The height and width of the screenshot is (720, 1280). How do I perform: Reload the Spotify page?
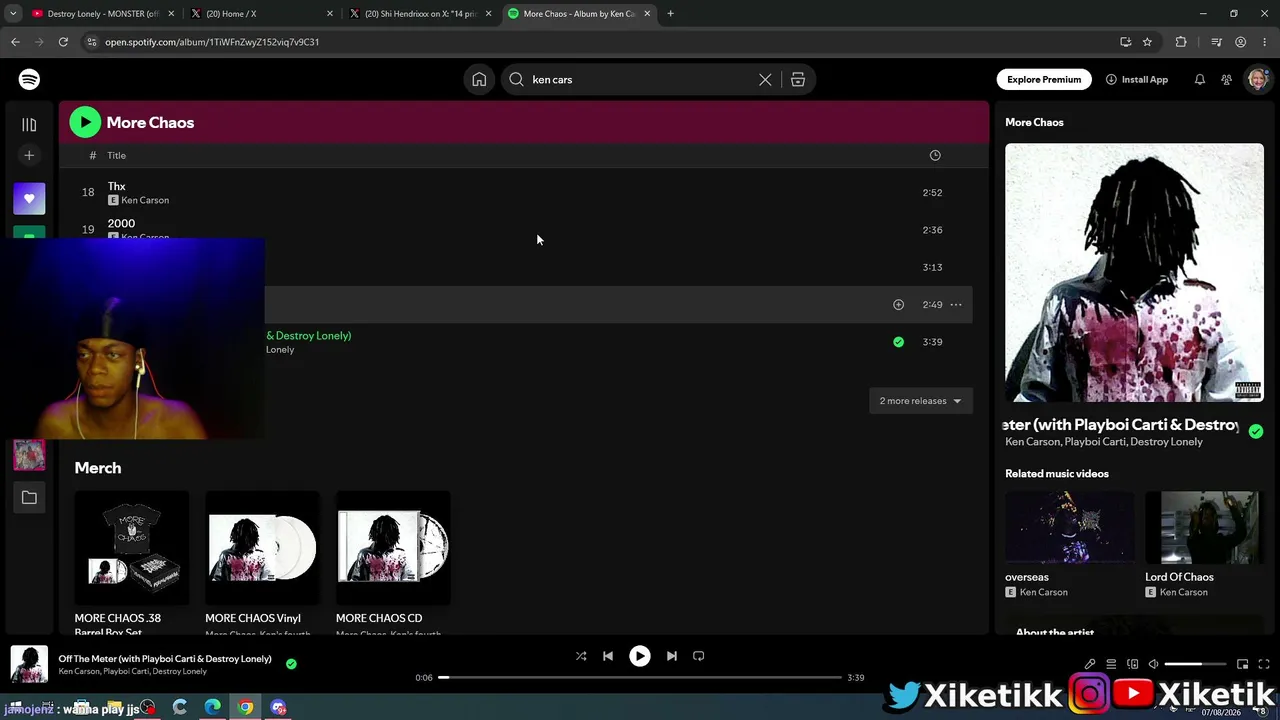coord(63,42)
